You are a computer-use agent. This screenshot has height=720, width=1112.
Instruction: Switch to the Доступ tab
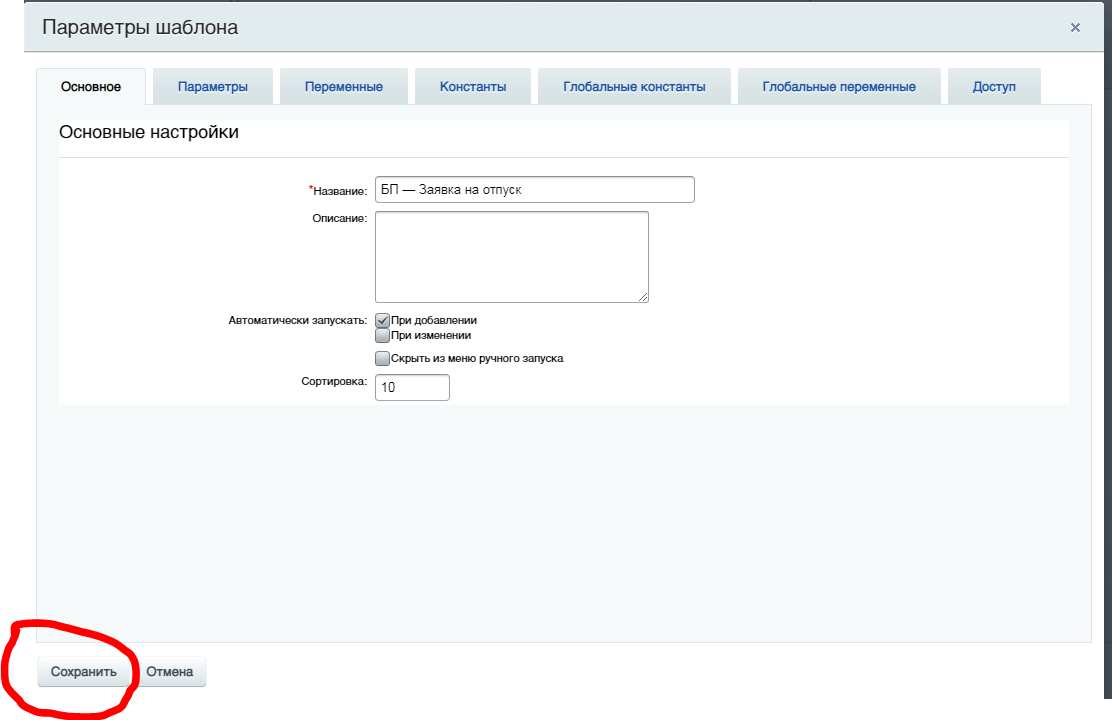994,87
